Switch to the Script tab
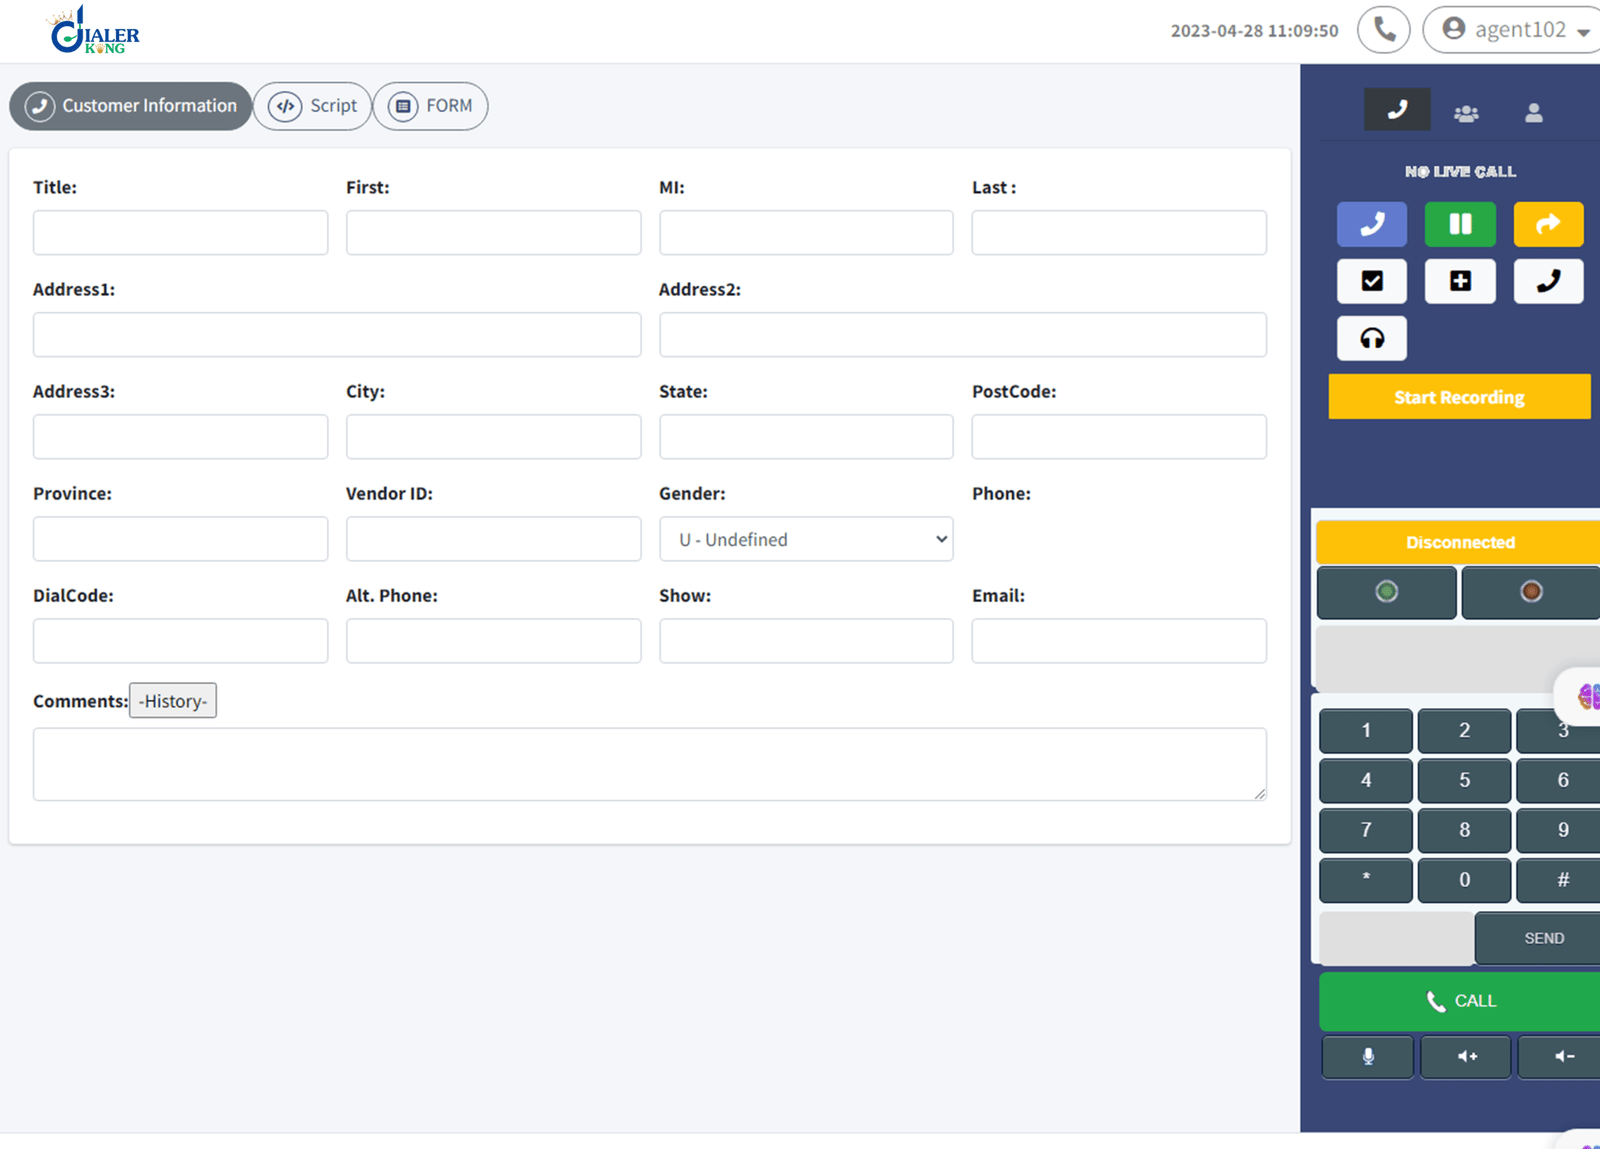The height and width of the screenshot is (1149, 1600). coord(312,105)
